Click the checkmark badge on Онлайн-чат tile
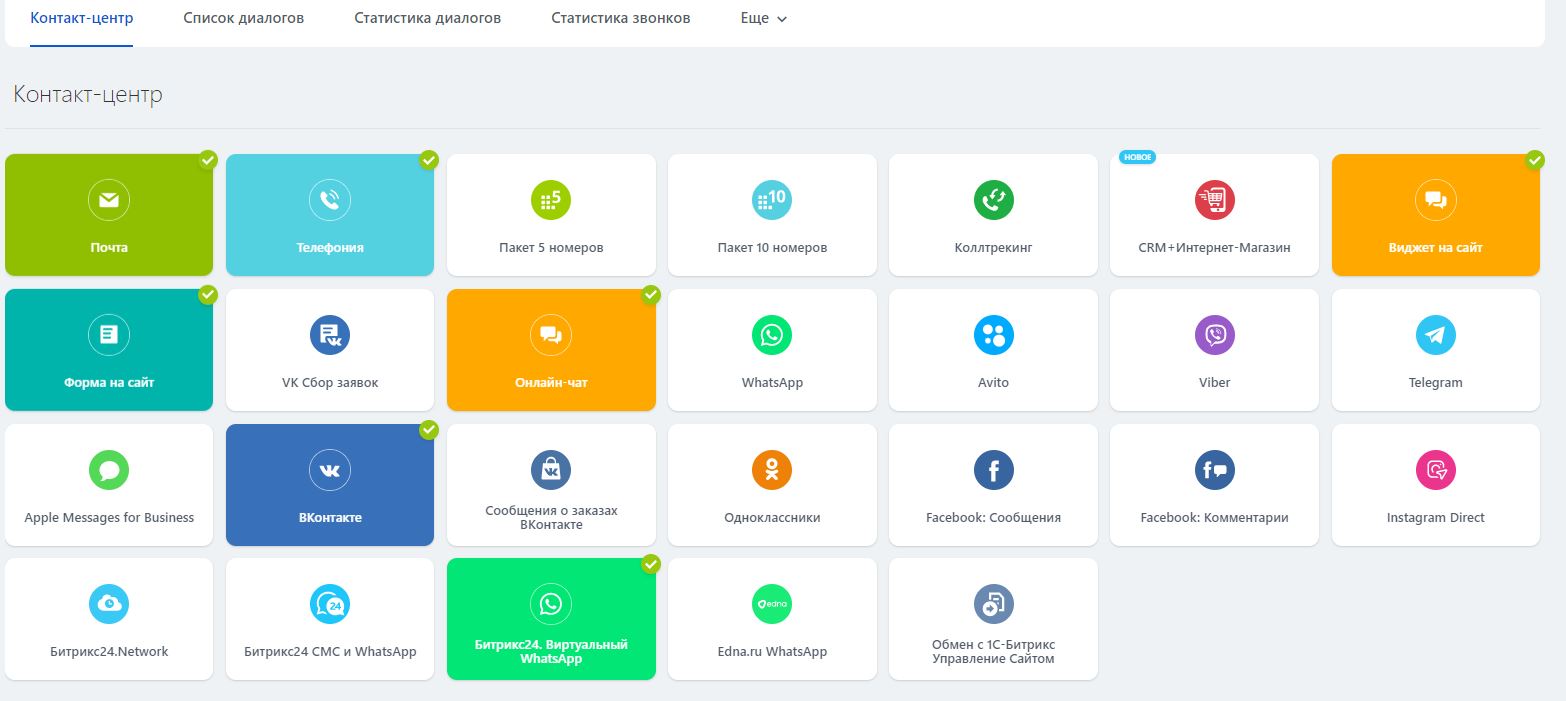 (651, 294)
